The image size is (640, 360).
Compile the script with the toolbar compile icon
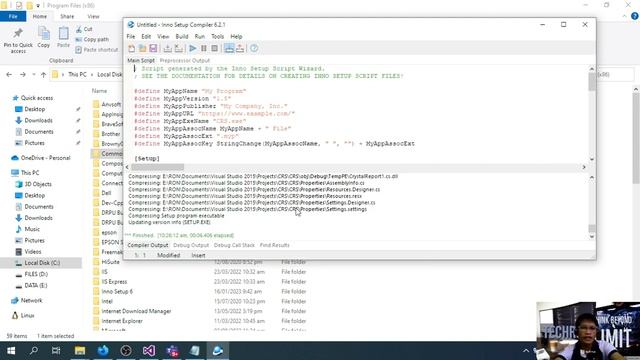pos(167,49)
